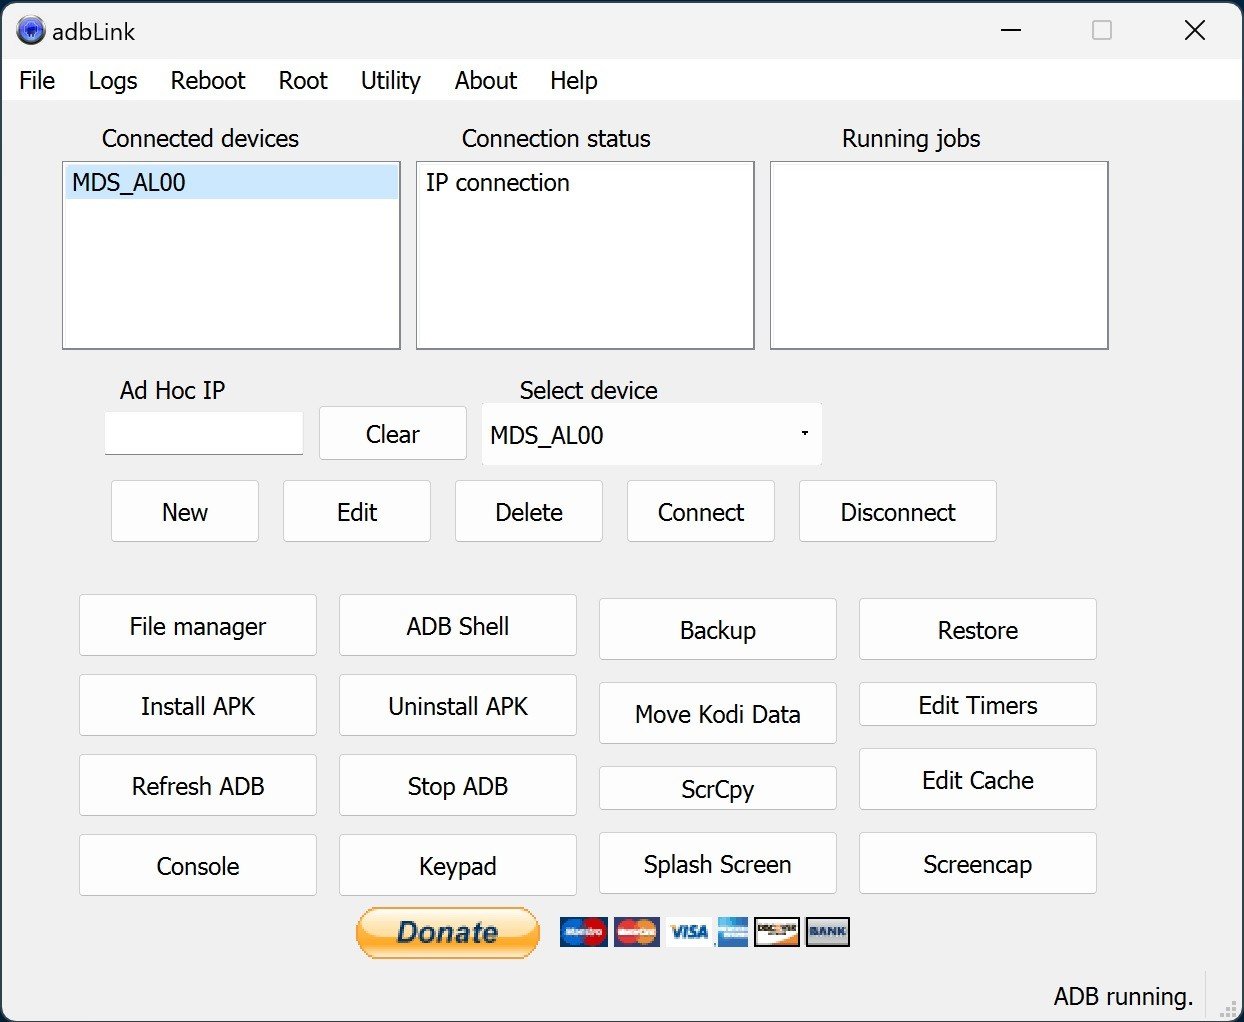Select MDS_AL00 in Connected devices list
Image resolution: width=1244 pixels, height=1022 pixels.
point(129,183)
